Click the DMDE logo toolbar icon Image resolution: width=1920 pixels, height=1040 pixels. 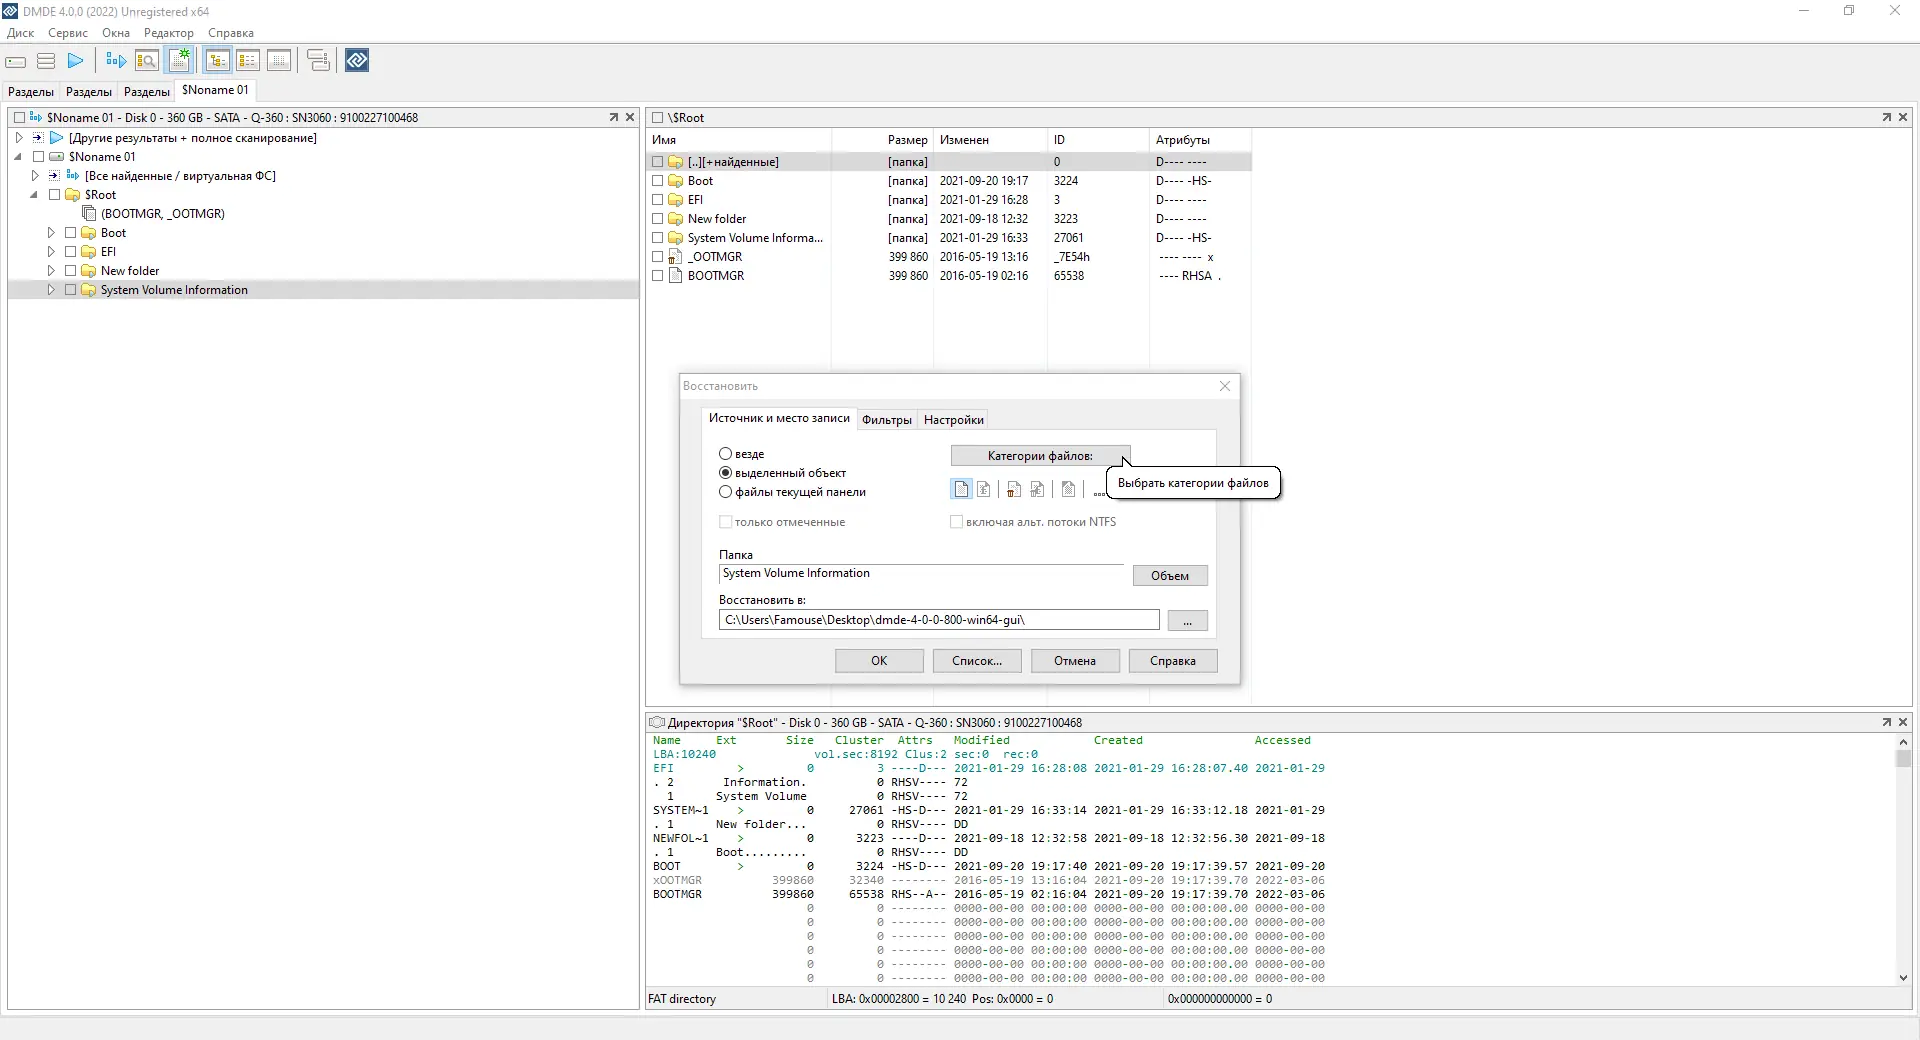(357, 61)
